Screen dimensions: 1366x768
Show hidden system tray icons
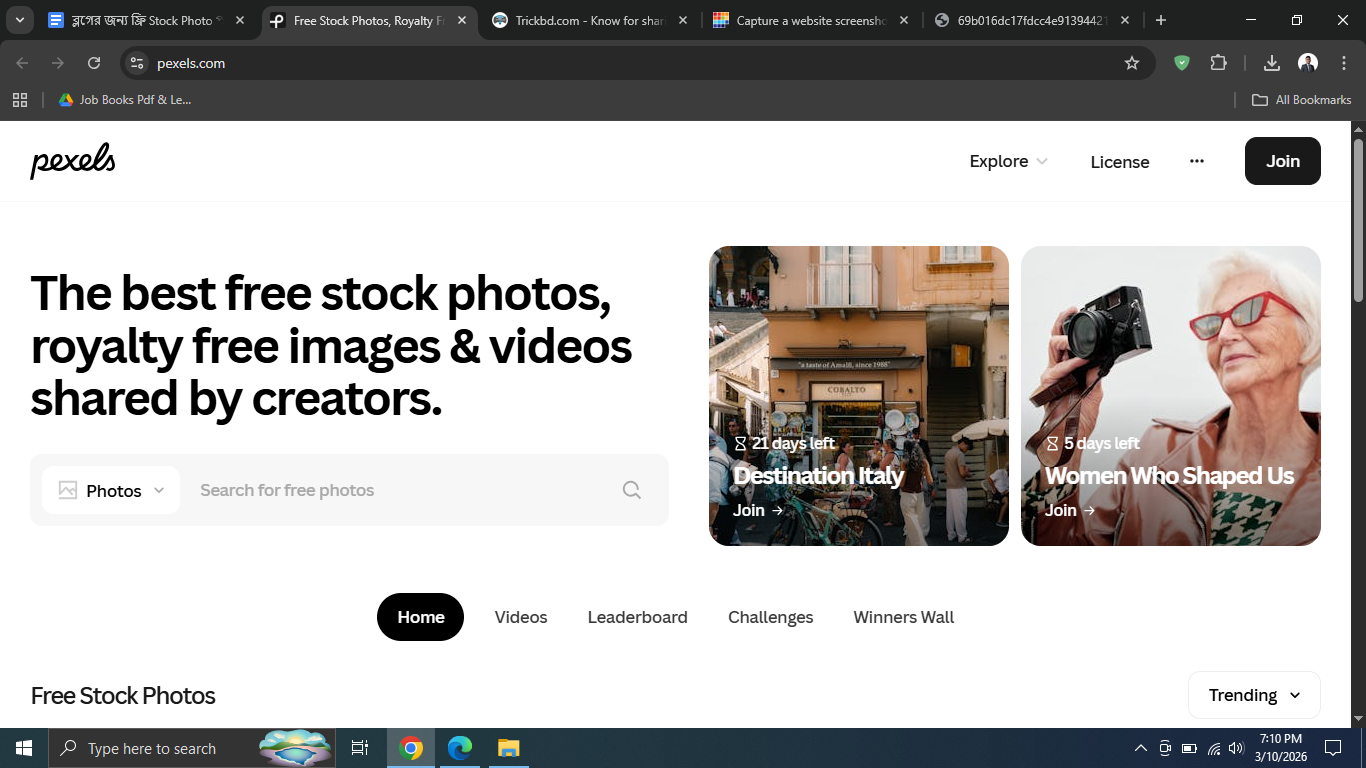coord(1140,748)
